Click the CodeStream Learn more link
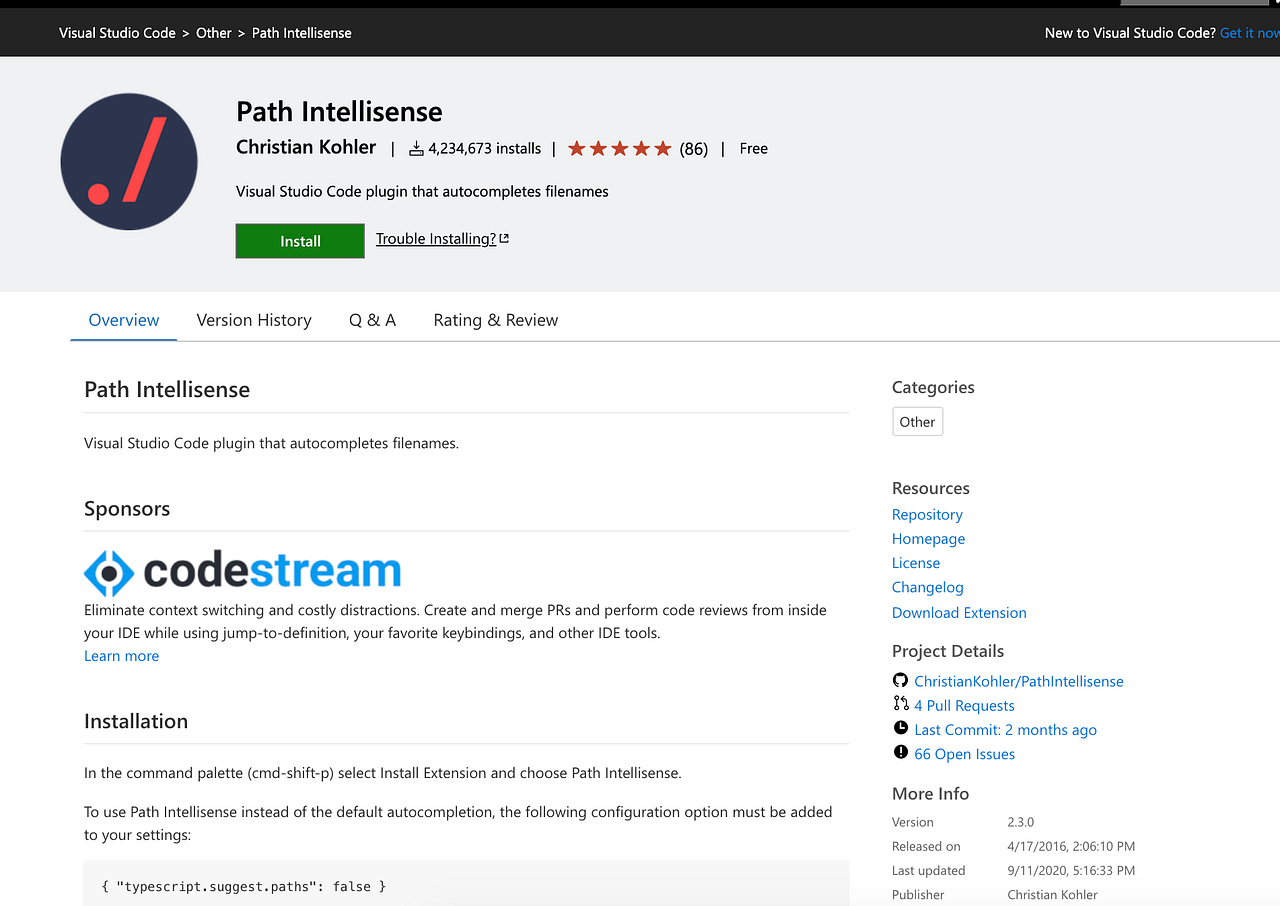1280x906 pixels. [x=121, y=656]
